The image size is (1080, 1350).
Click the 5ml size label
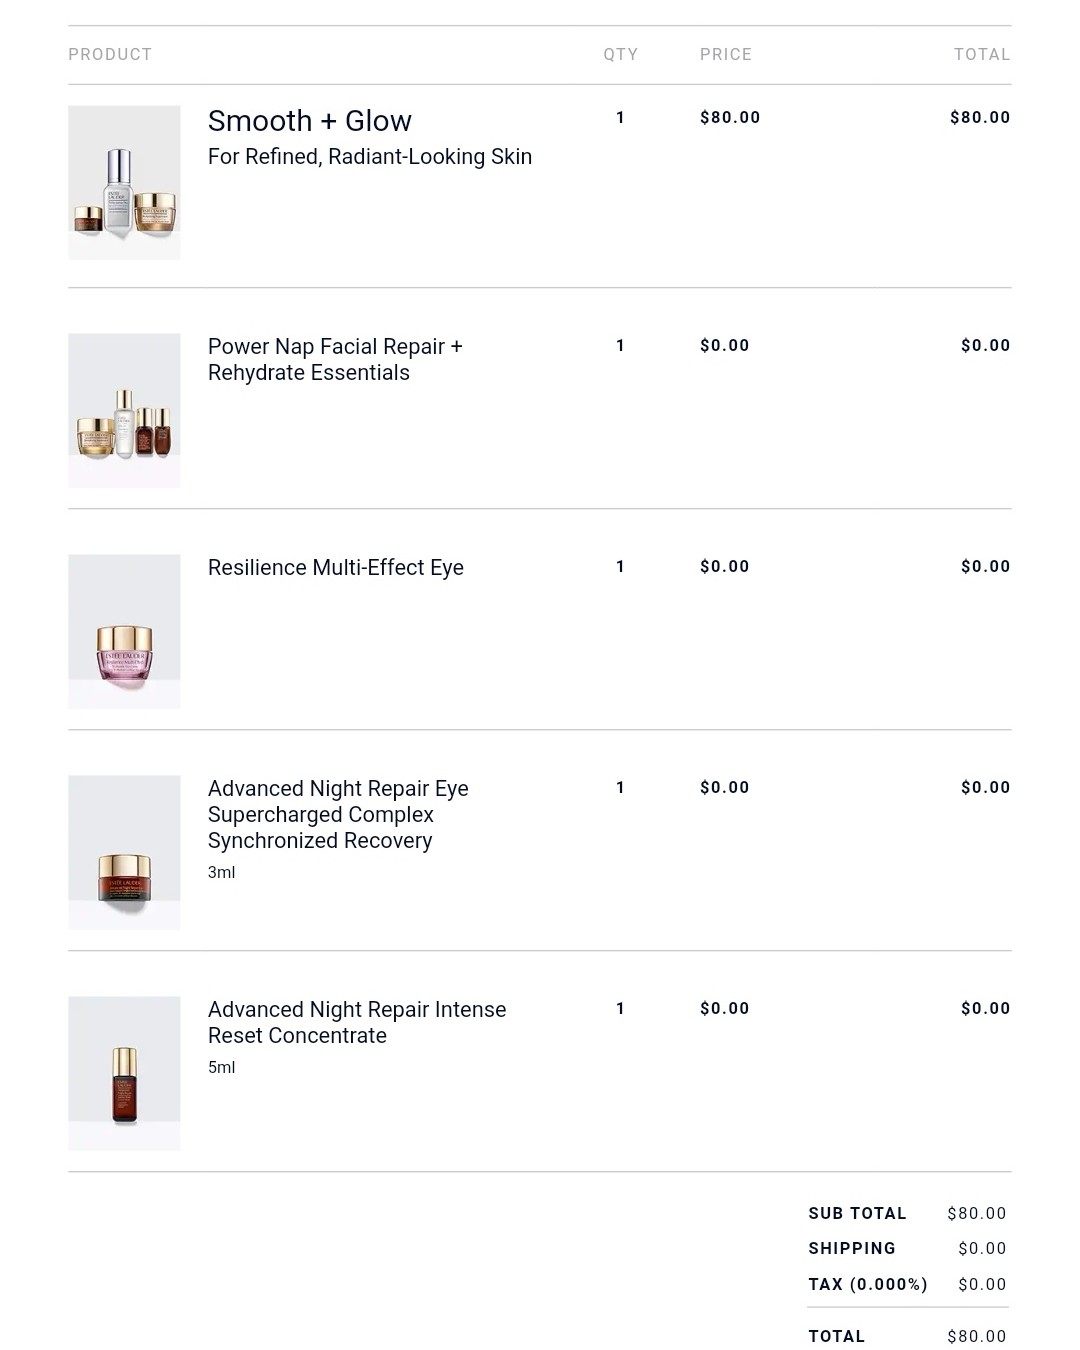click(x=221, y=1067)
